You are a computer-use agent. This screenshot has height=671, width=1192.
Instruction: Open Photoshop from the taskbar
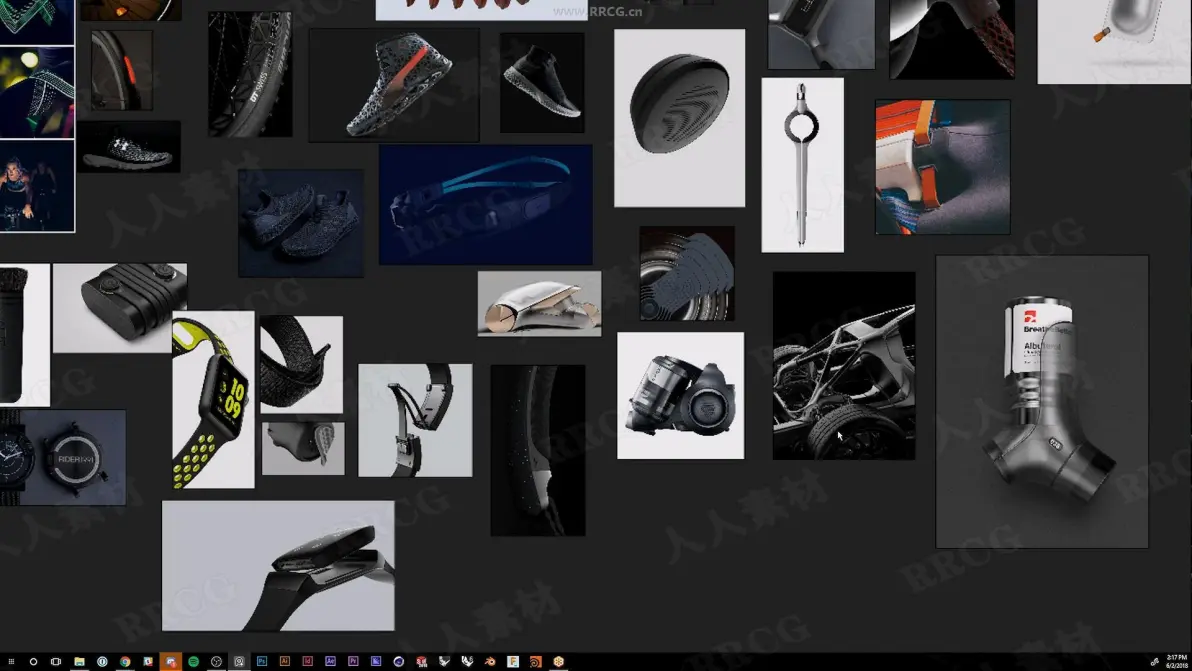[262, 661]
